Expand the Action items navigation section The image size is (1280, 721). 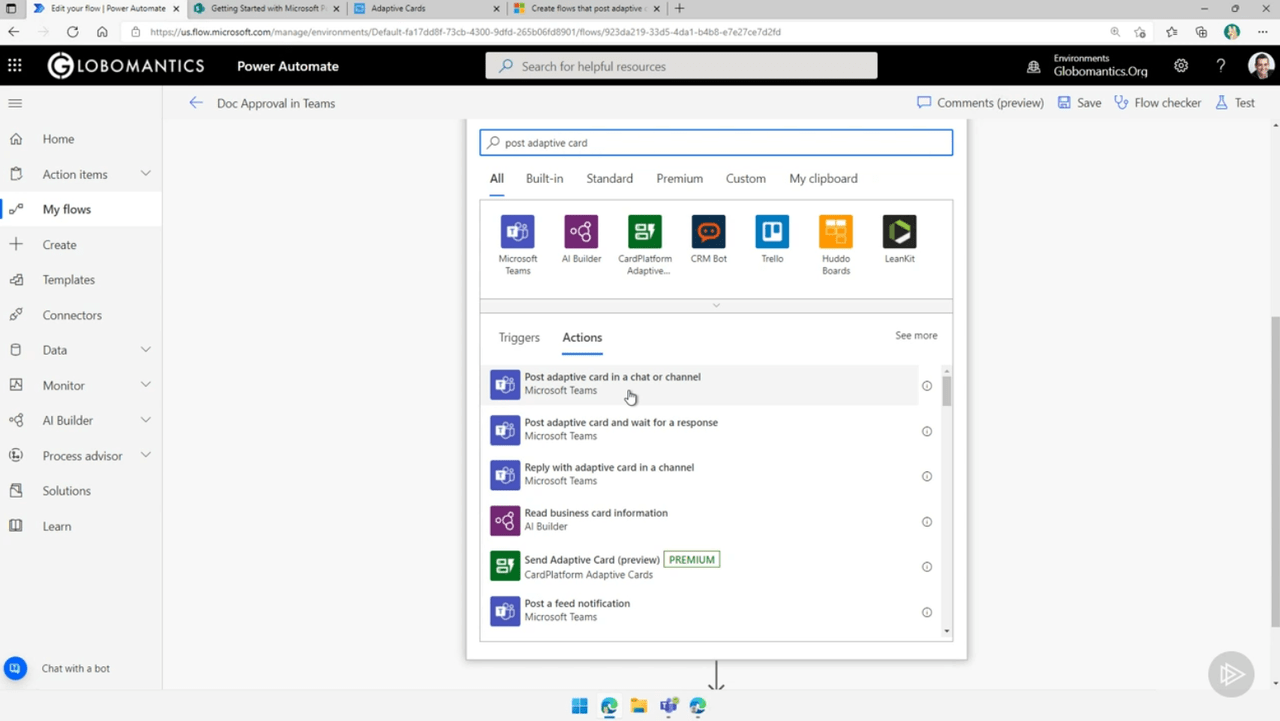[x=146, y=174]
